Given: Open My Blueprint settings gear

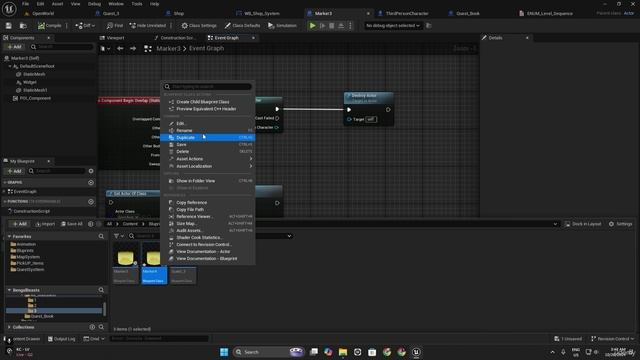Looking at the screenshot, I should [91, 171].
